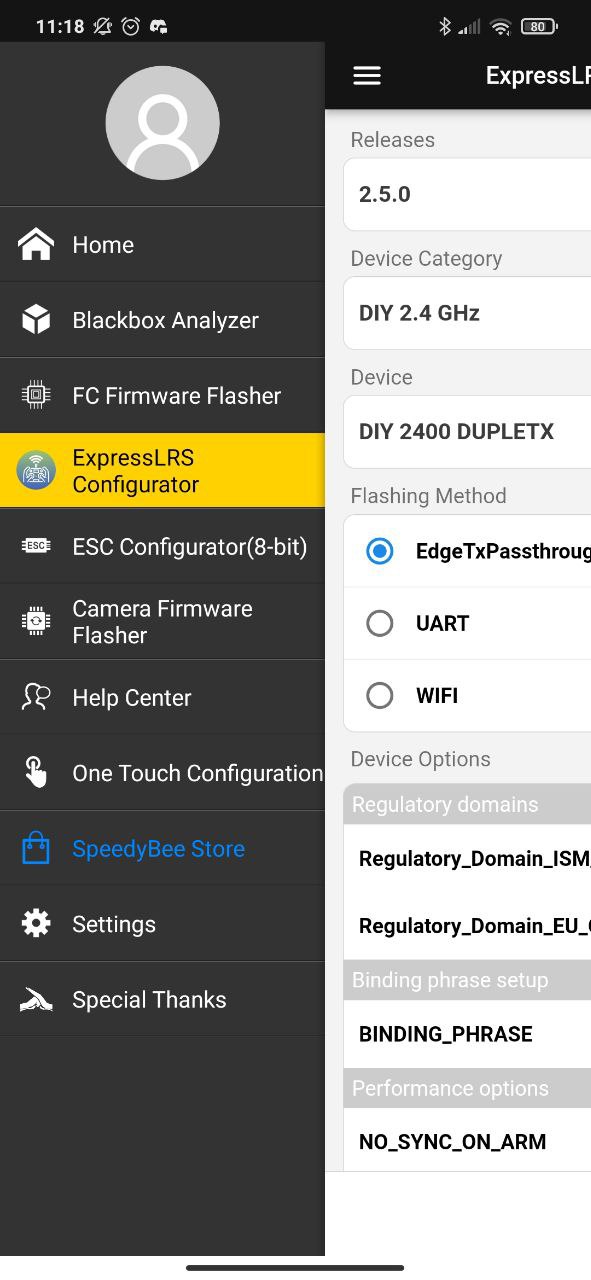Tap the Home house icon
Viewport: 591px width, 1280px height.
[36, 244]
